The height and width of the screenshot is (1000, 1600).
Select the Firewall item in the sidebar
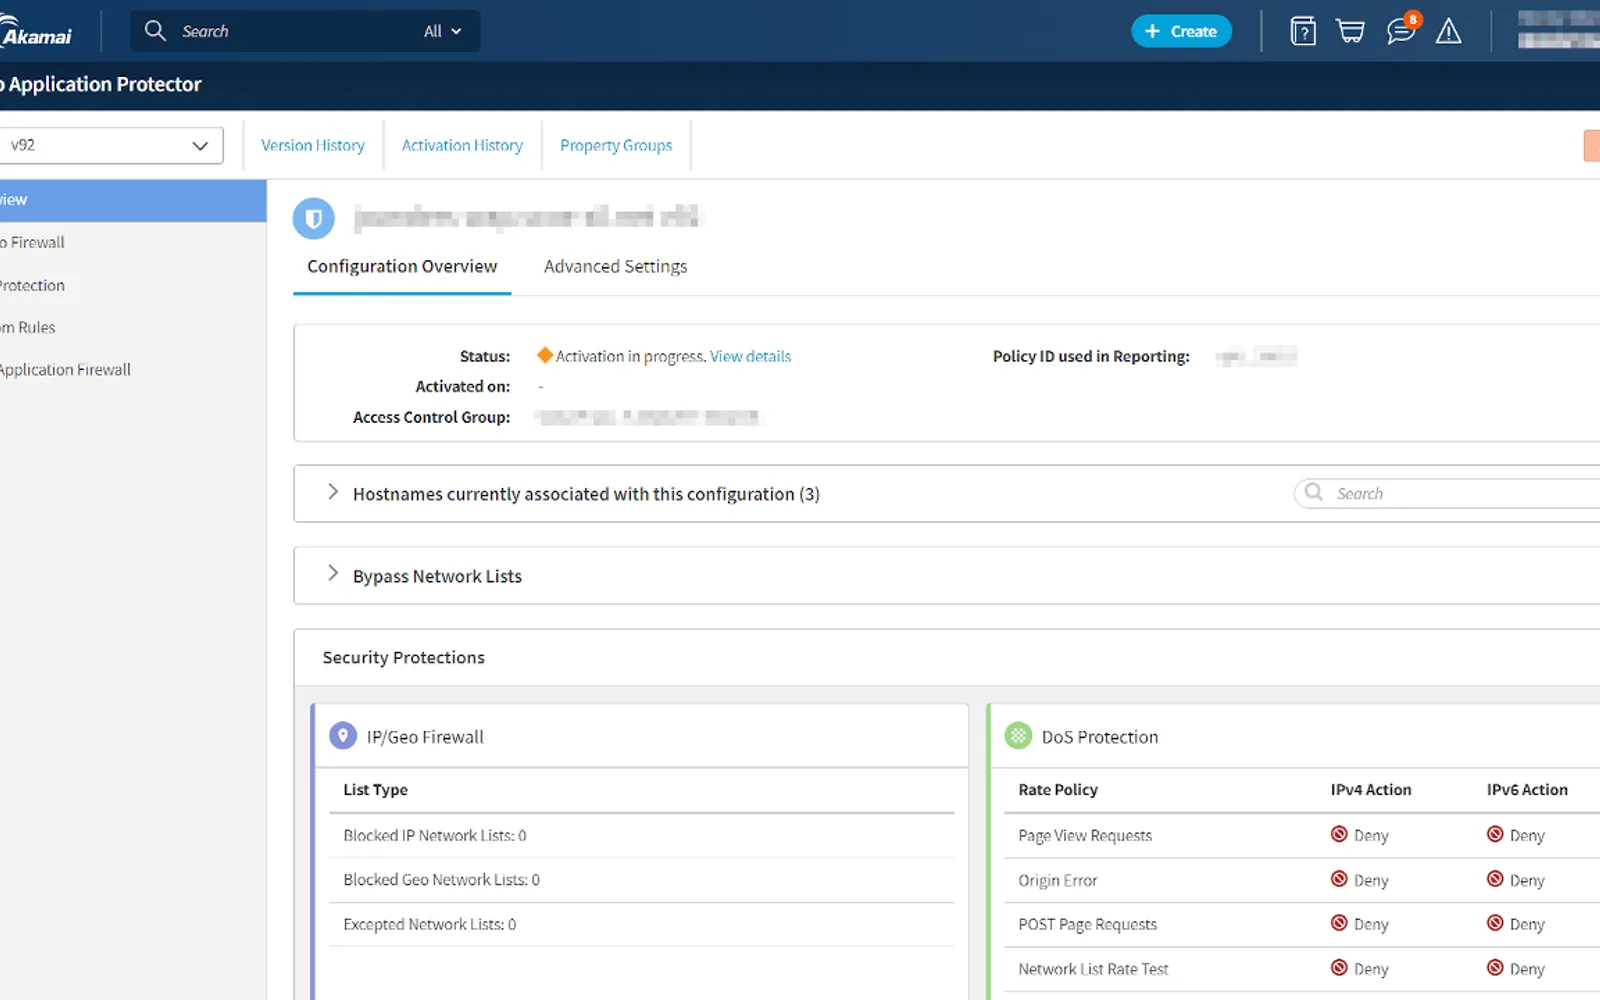pyautogui.click(x=133, y=242)
